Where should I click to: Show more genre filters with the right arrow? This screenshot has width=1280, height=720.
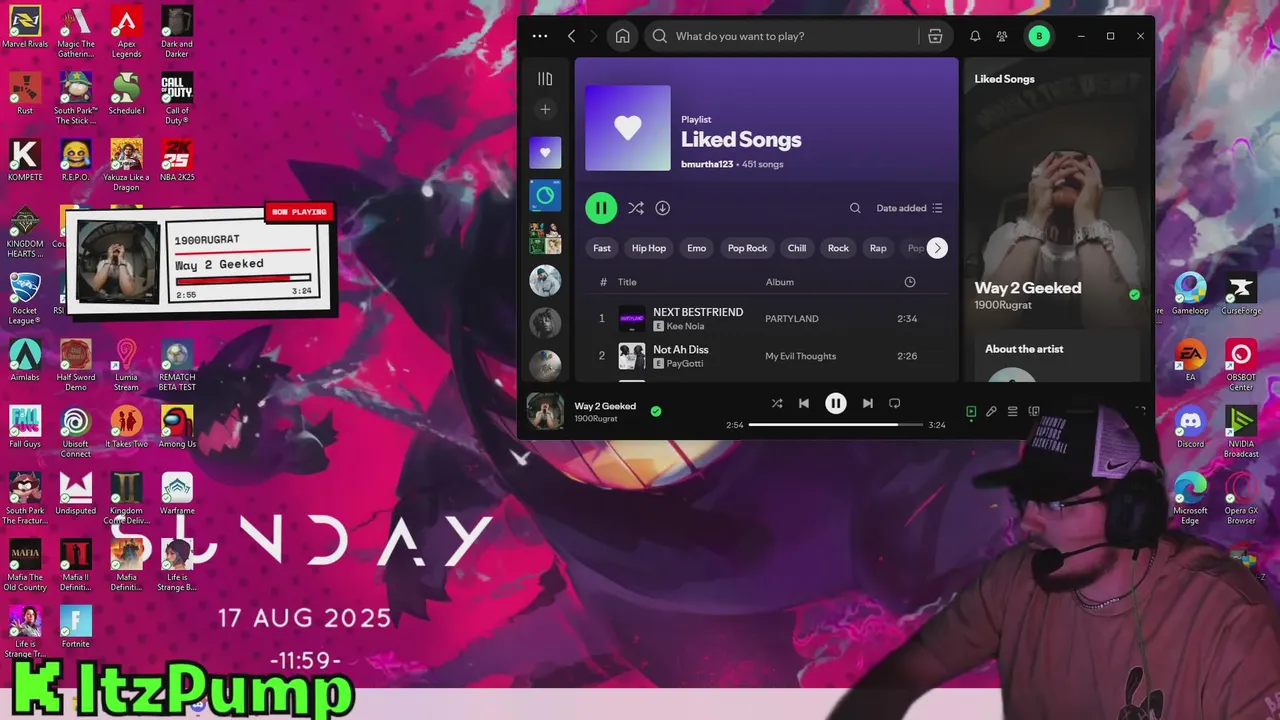click(x=937, y=248)
